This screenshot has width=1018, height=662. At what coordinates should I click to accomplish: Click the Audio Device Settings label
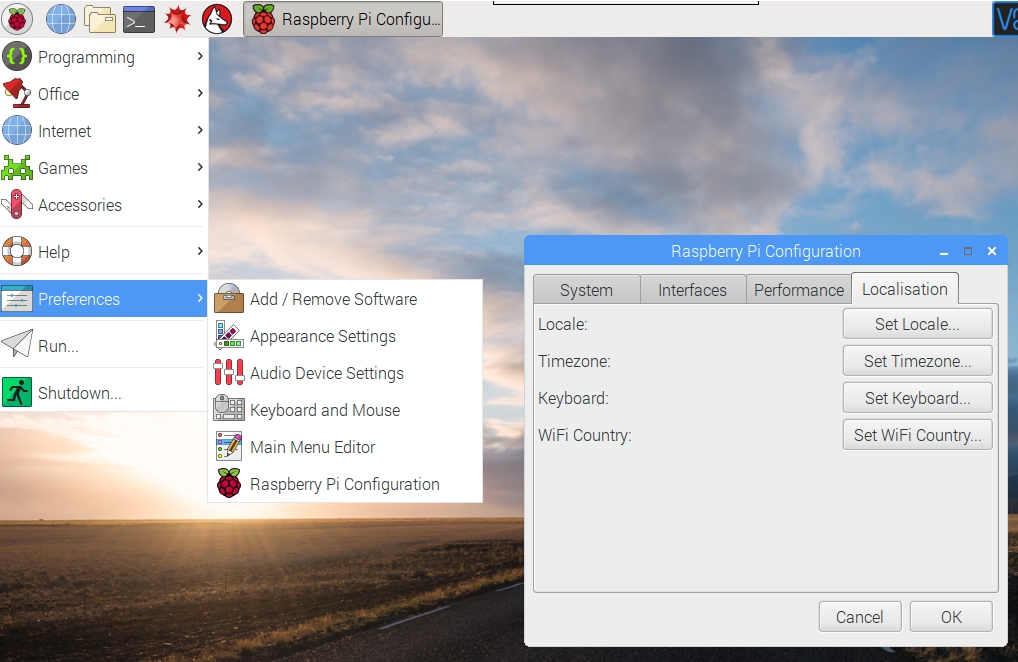(x=327, y=373)
